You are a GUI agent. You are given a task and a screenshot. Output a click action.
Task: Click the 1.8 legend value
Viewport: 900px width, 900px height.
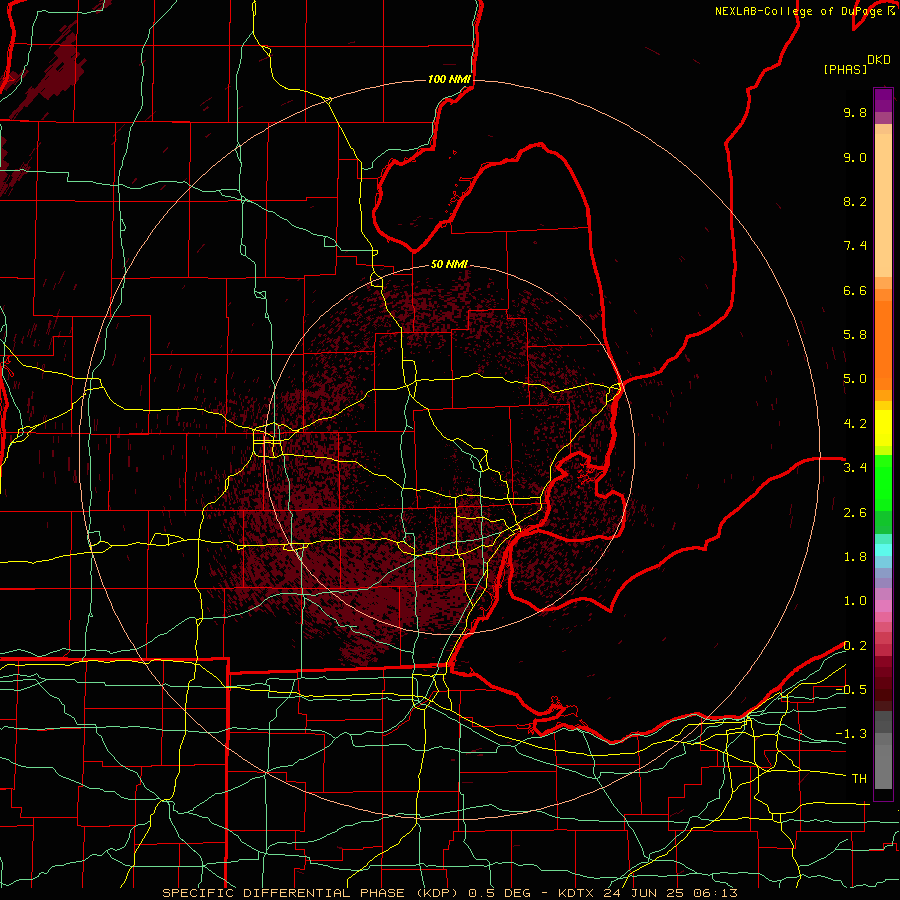855,557
